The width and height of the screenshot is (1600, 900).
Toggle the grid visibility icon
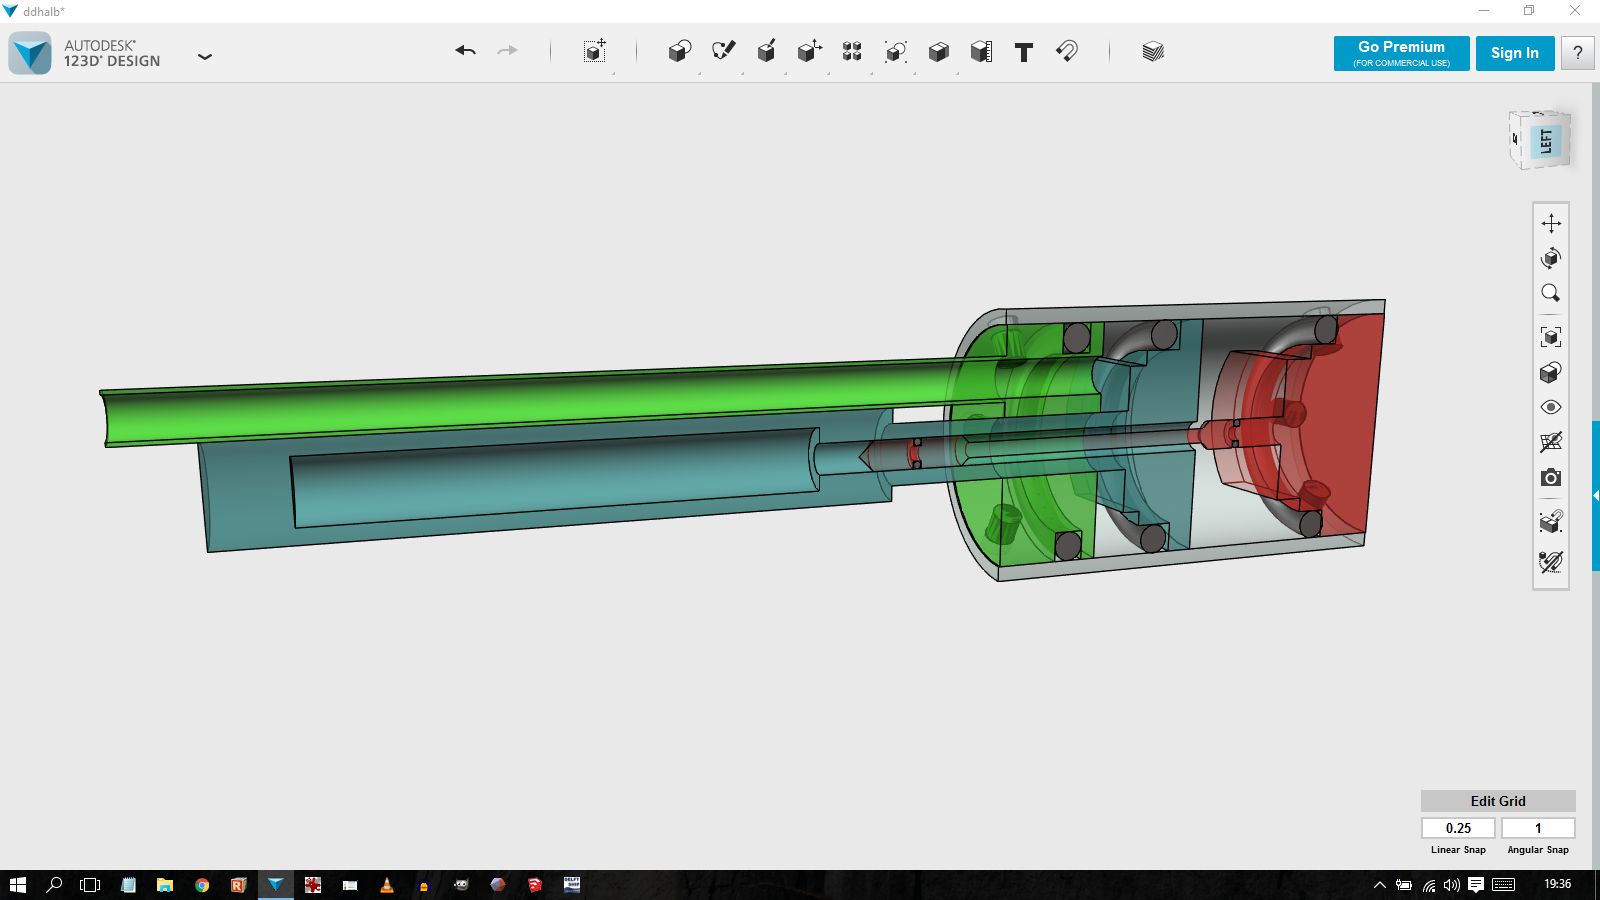(x=1550, y=442)
